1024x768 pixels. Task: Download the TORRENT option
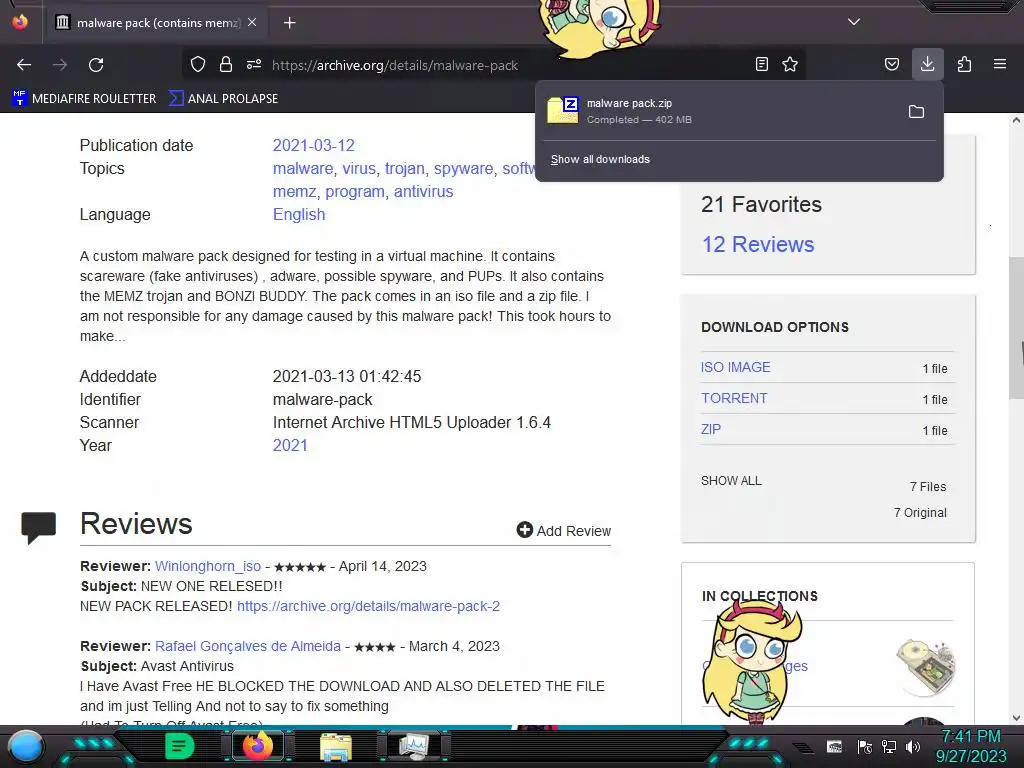coord(734,398)
